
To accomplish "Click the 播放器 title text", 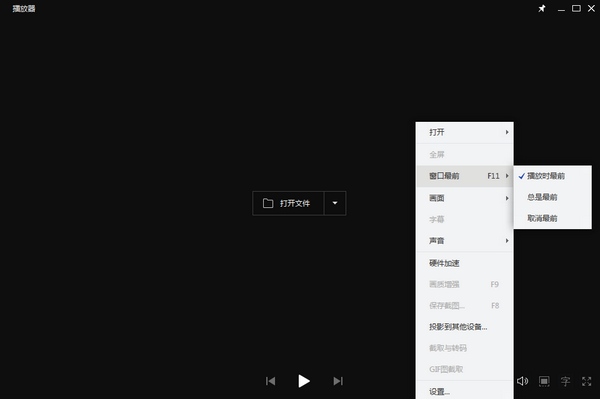I will pos(24,8).
